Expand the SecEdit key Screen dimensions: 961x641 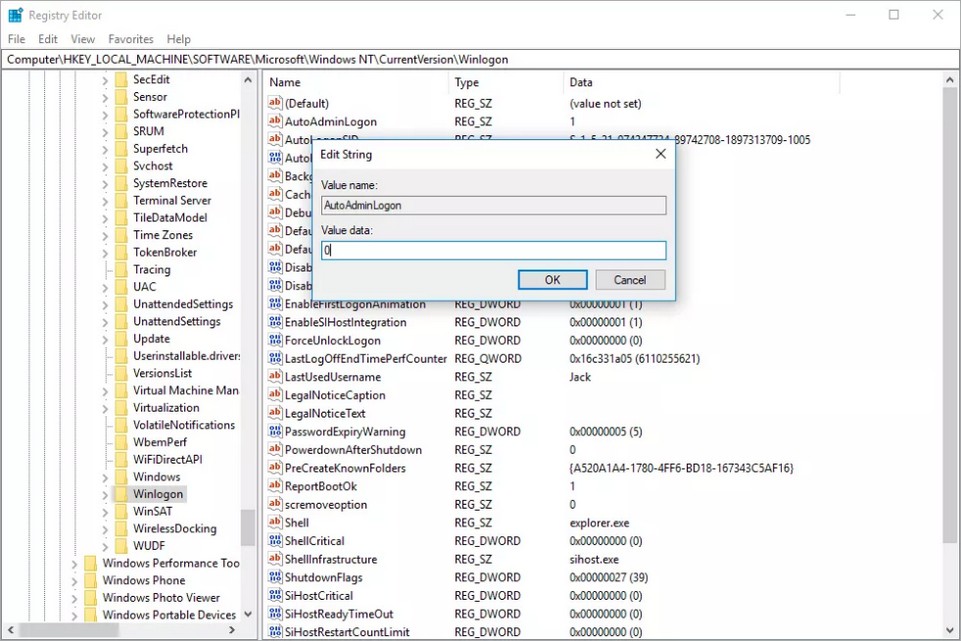tap(105, 80)
